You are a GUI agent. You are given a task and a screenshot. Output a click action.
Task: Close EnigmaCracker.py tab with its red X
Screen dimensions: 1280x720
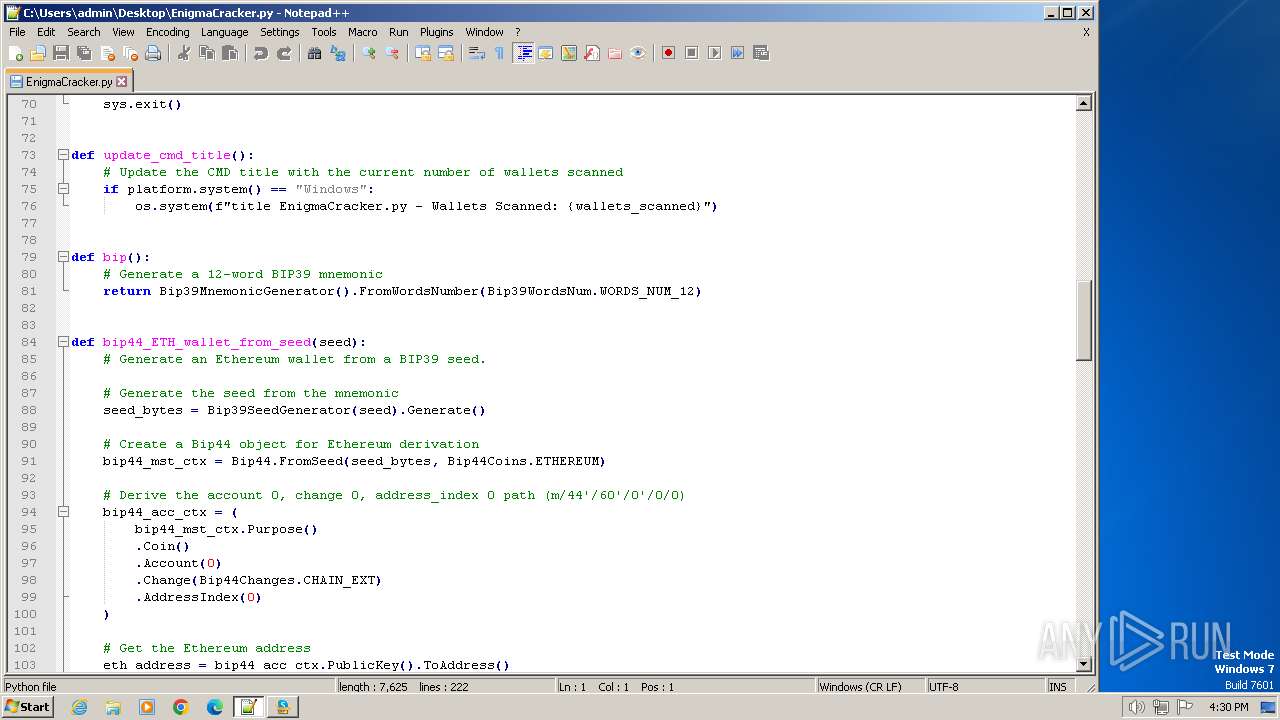tap(122, 82)
